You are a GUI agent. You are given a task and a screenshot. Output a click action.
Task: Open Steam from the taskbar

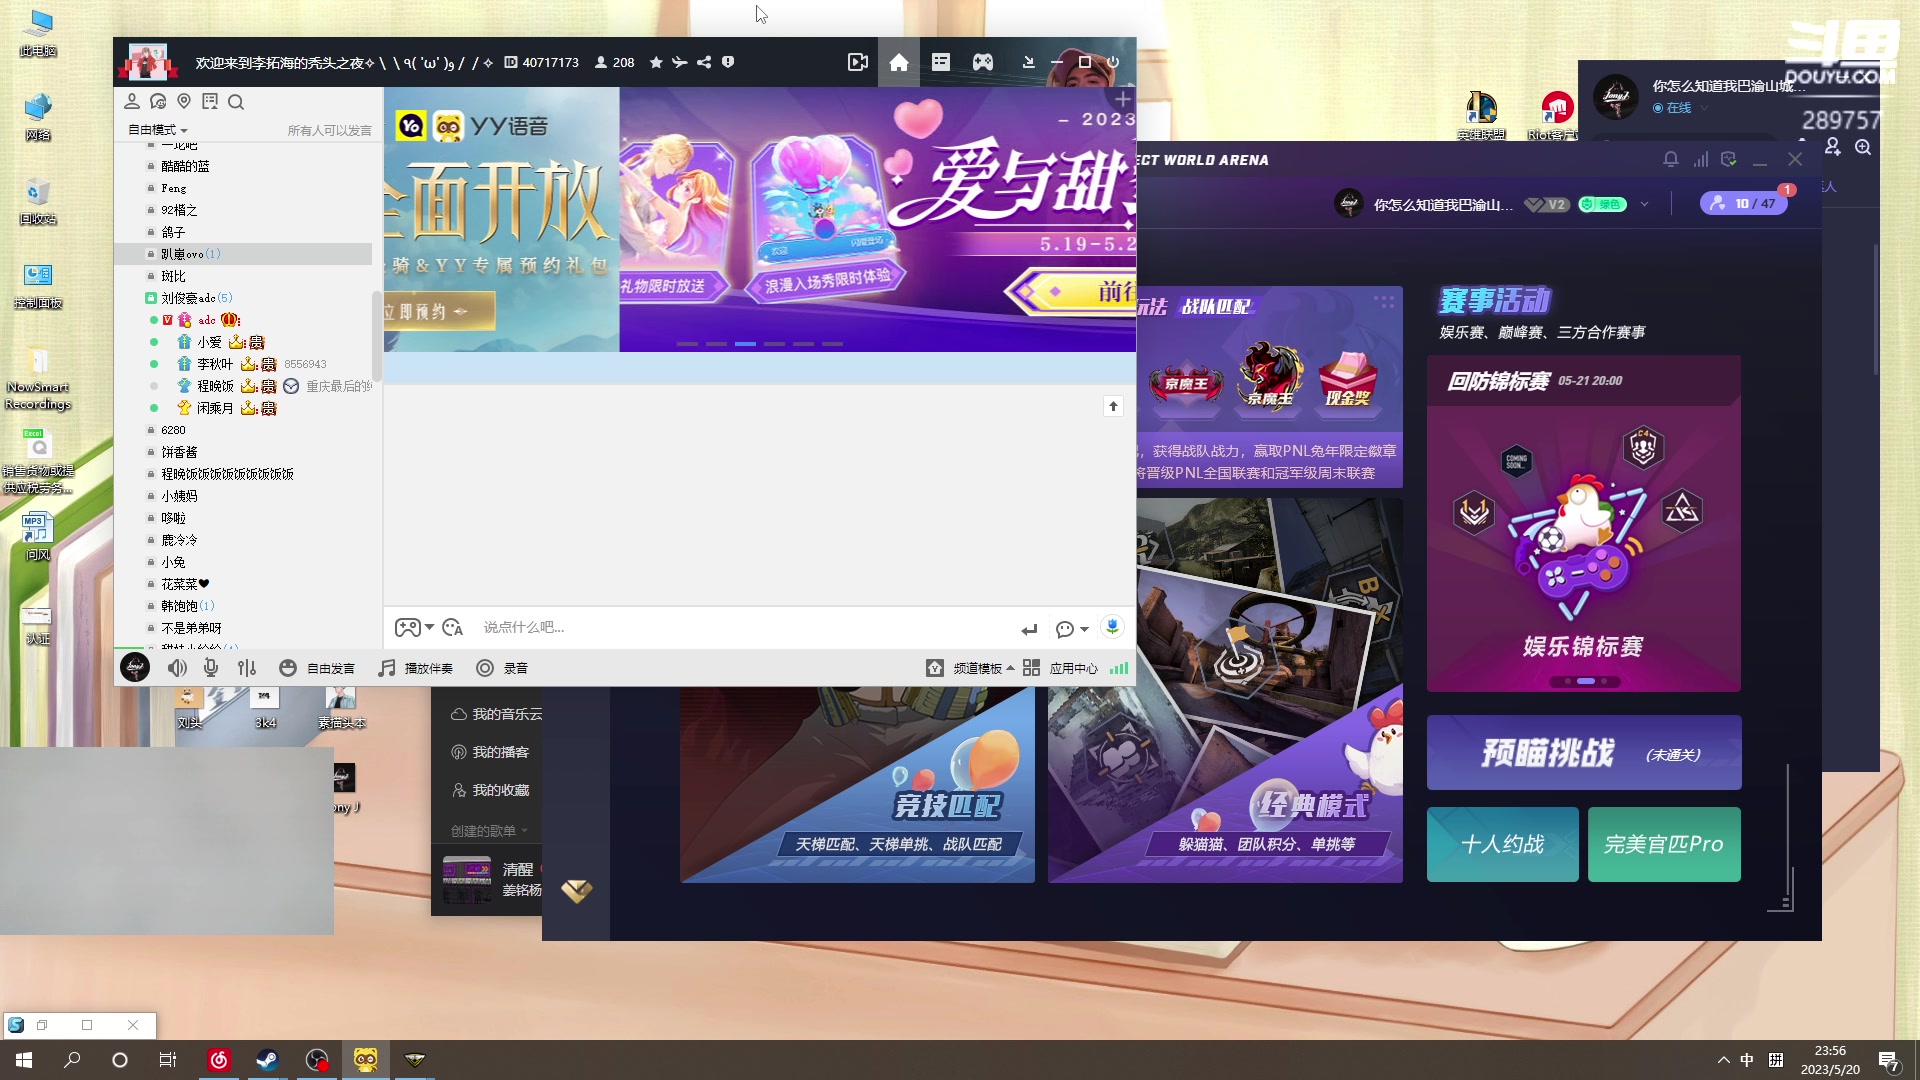click(267, 1060)
